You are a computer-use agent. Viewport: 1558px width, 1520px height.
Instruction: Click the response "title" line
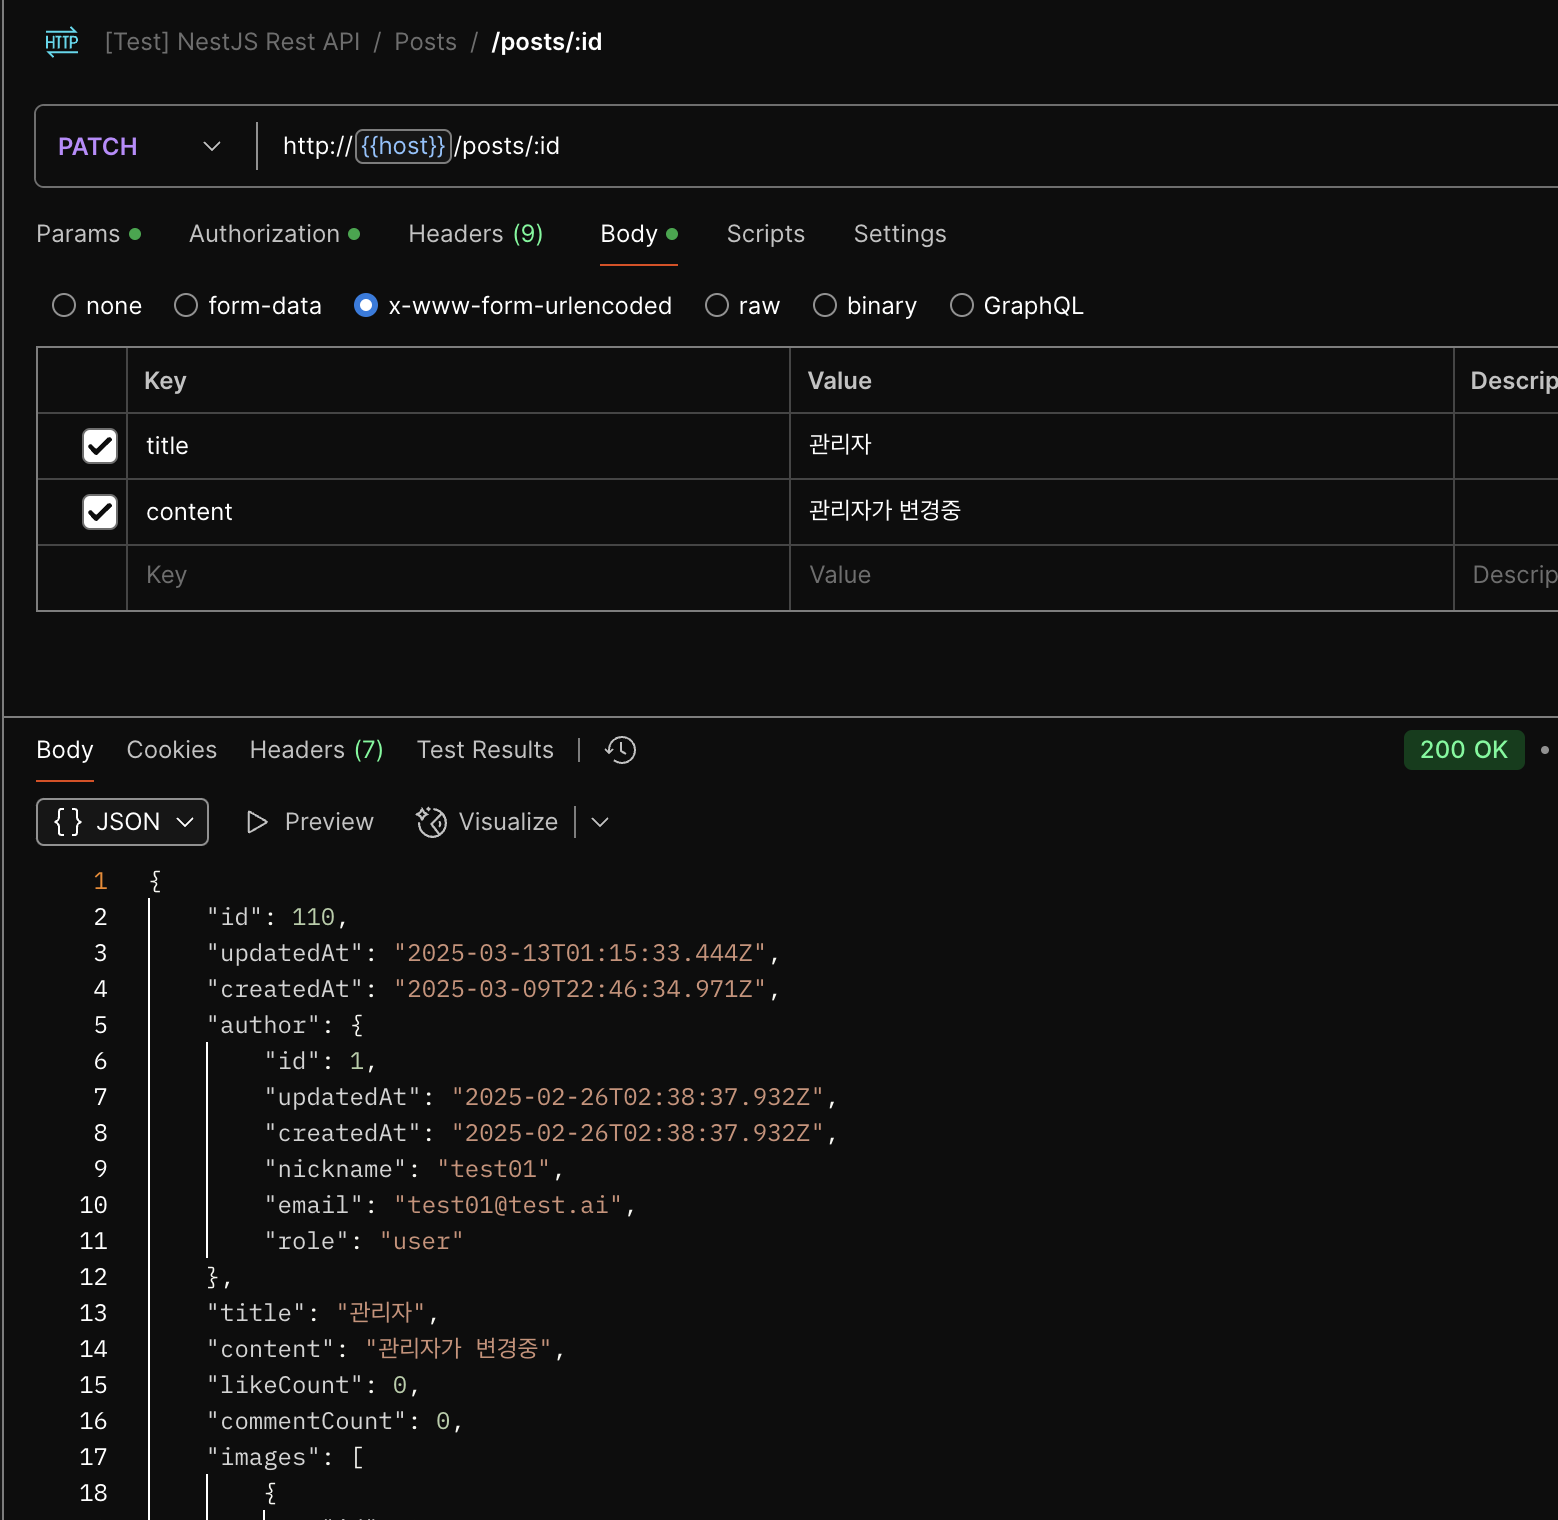[322, 1313]
